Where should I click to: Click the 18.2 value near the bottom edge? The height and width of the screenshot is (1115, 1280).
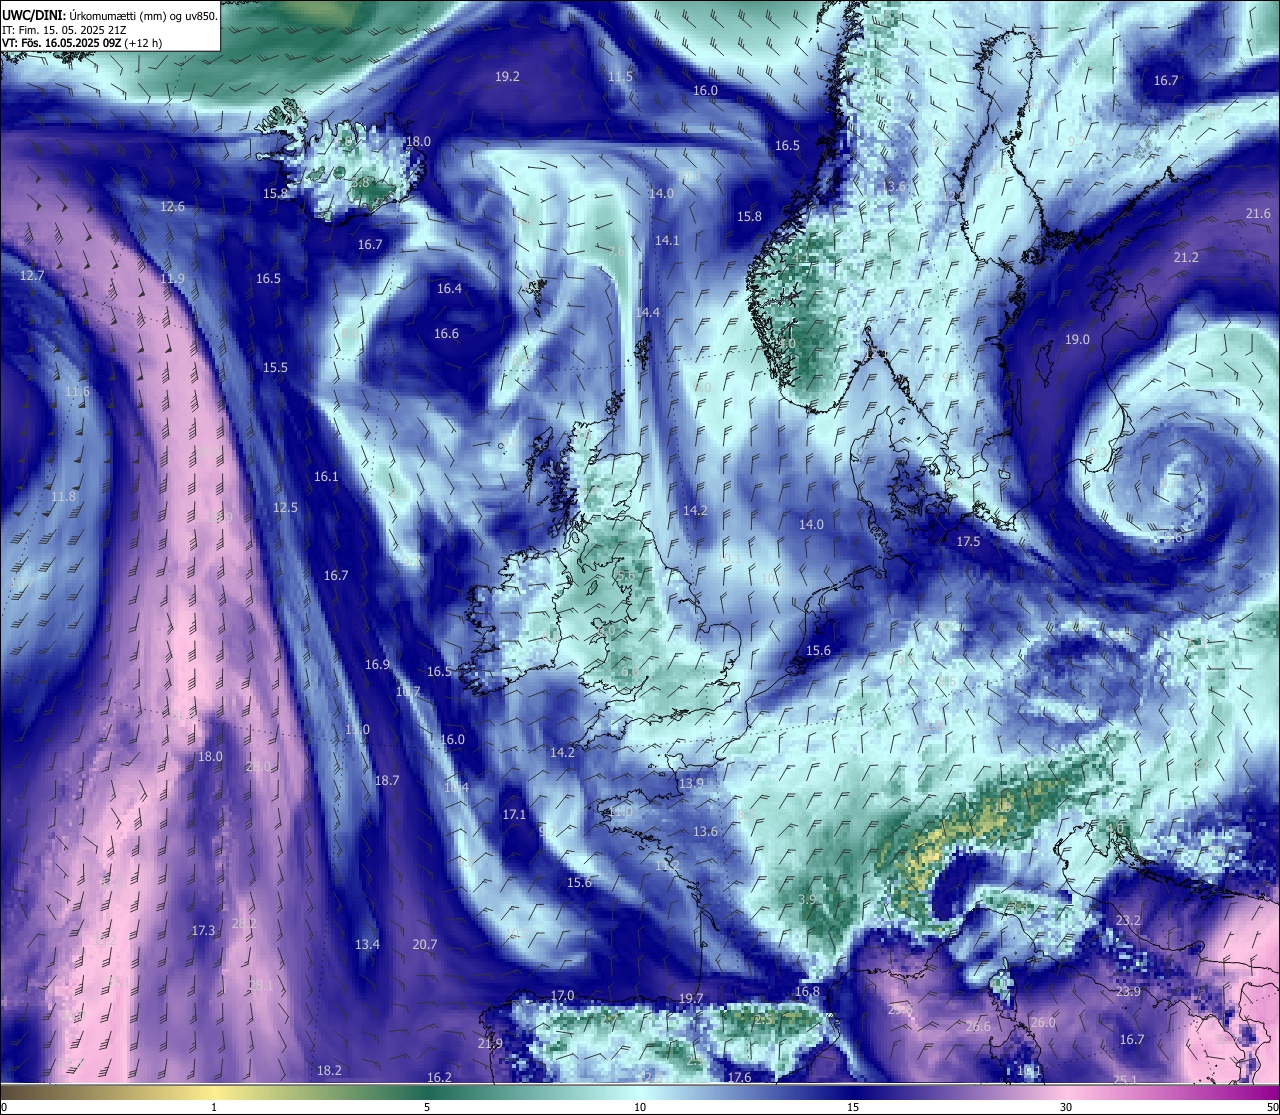[329, 1070]
